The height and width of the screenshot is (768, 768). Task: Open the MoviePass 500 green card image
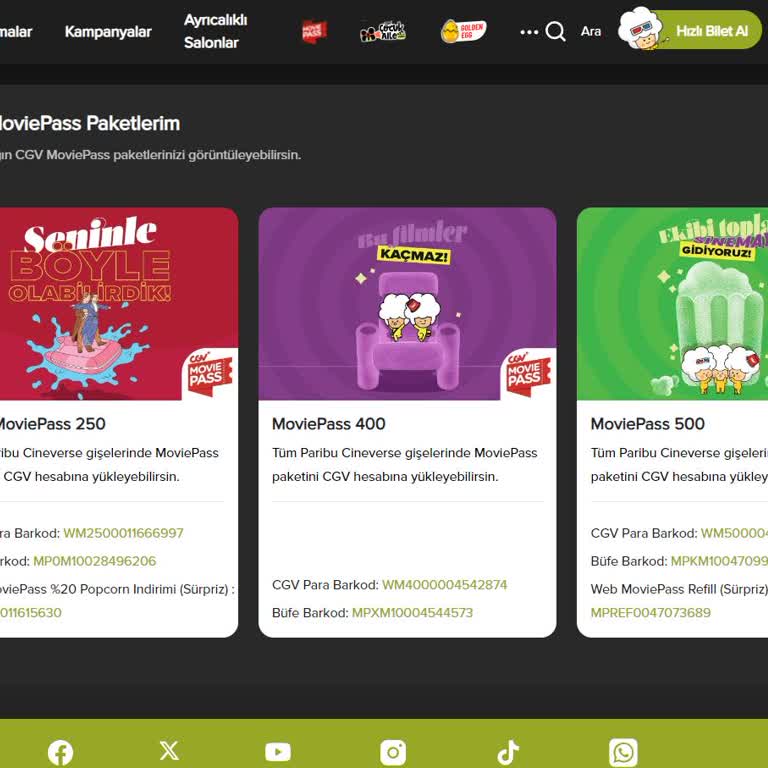[672, 304]
